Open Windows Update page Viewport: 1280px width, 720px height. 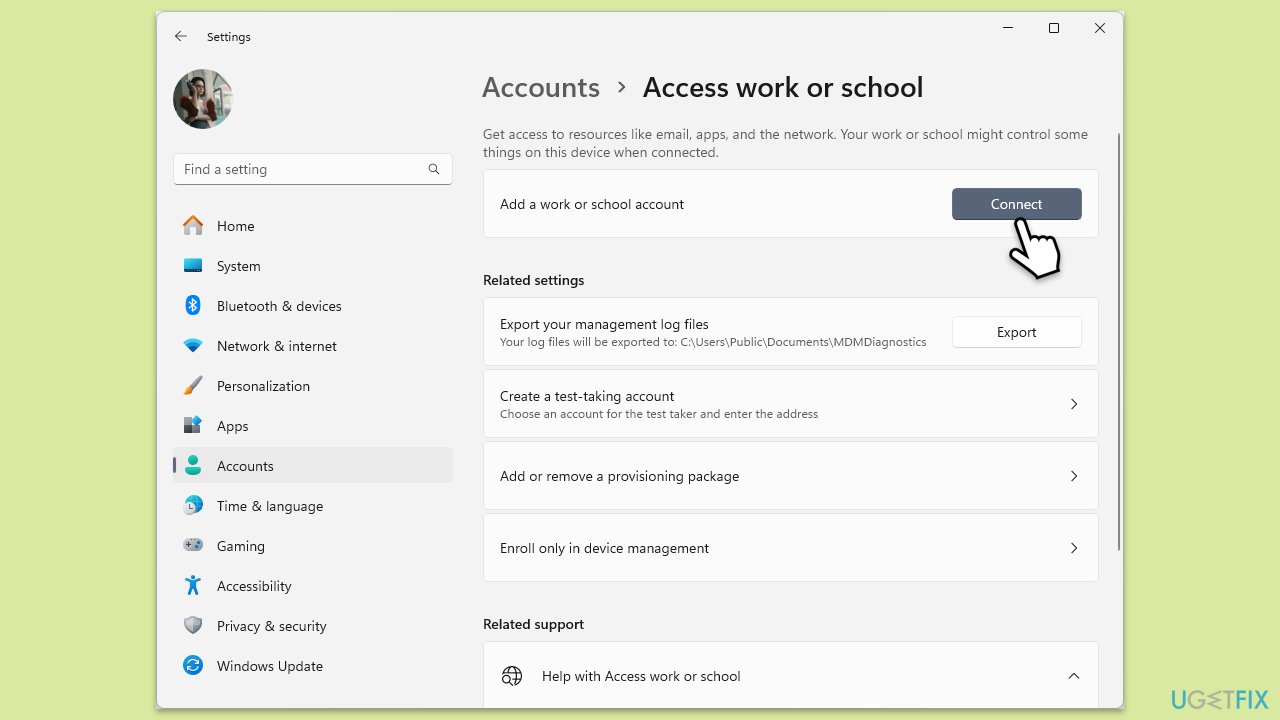click(313, 666)
